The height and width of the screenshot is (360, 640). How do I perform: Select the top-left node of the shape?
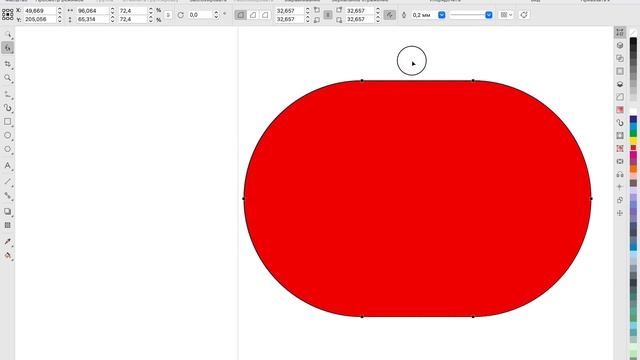click(x=362, y=80)
